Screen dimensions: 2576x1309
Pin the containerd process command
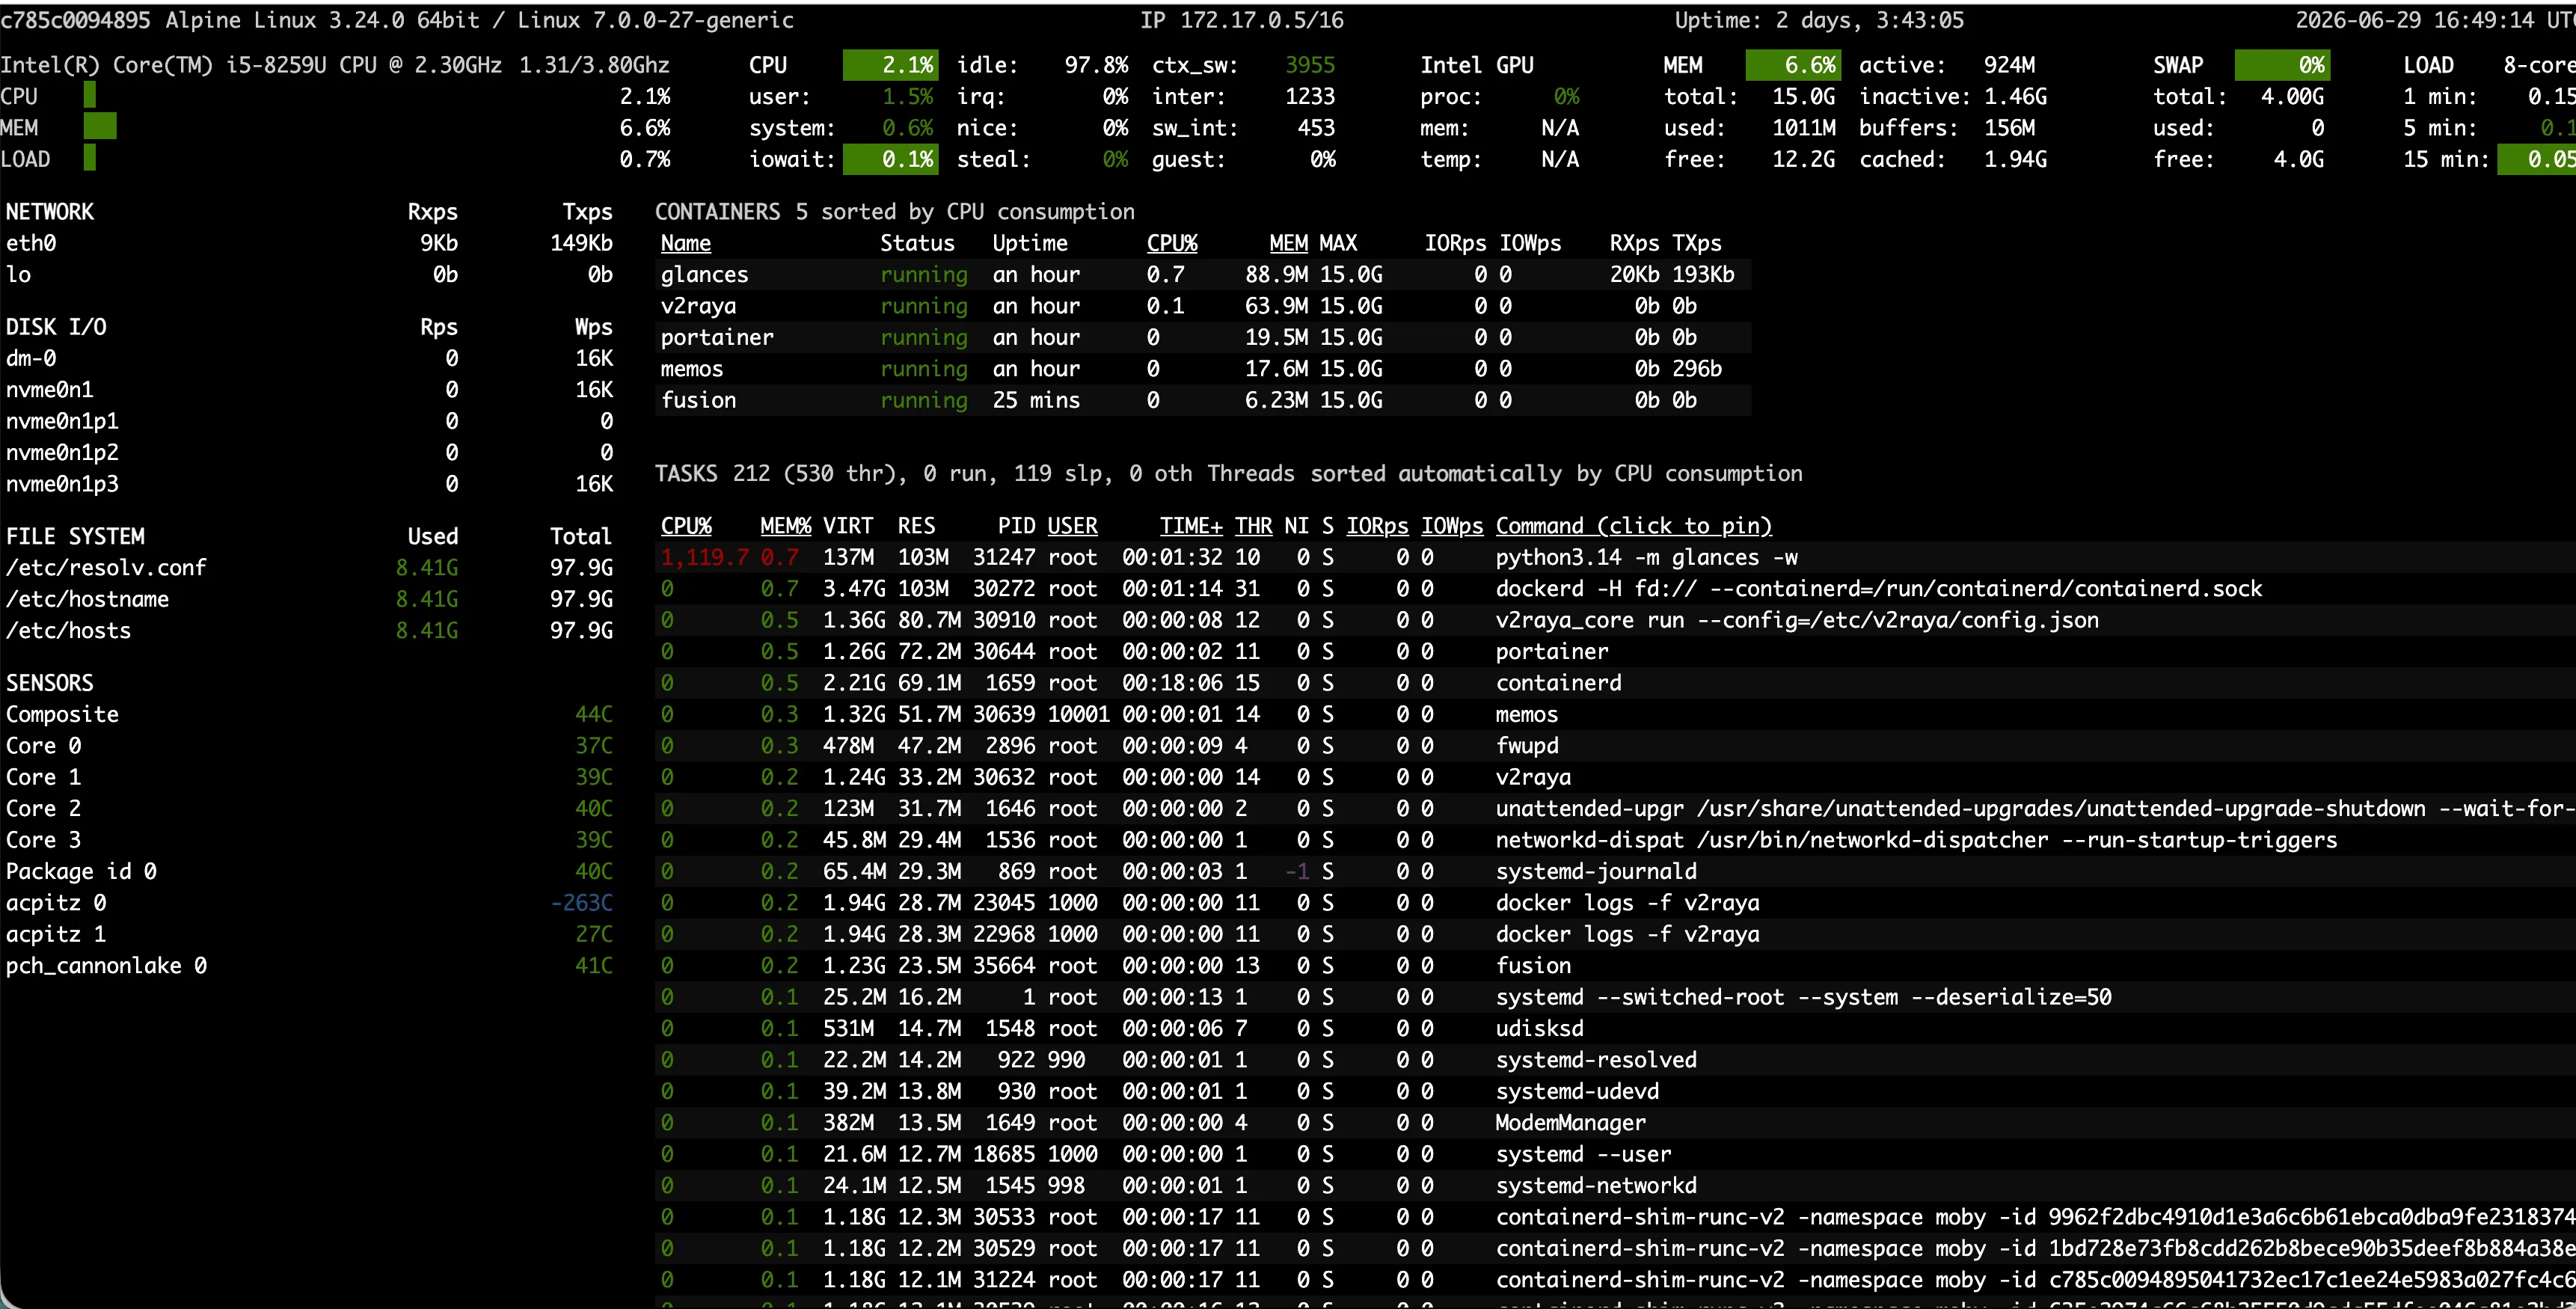coord(1558,683)
